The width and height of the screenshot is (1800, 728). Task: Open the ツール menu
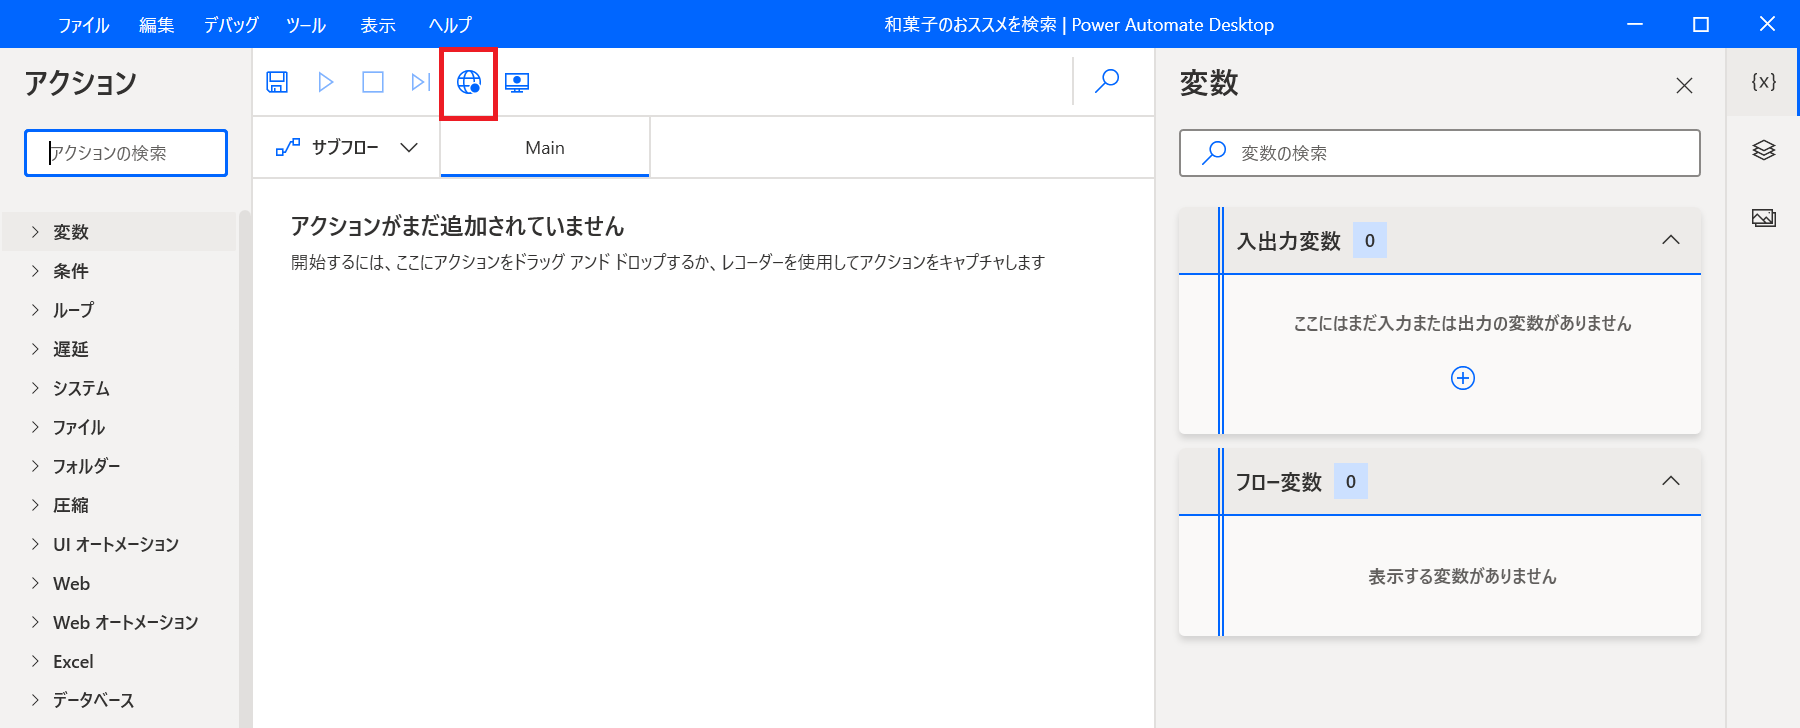point(306,25)
